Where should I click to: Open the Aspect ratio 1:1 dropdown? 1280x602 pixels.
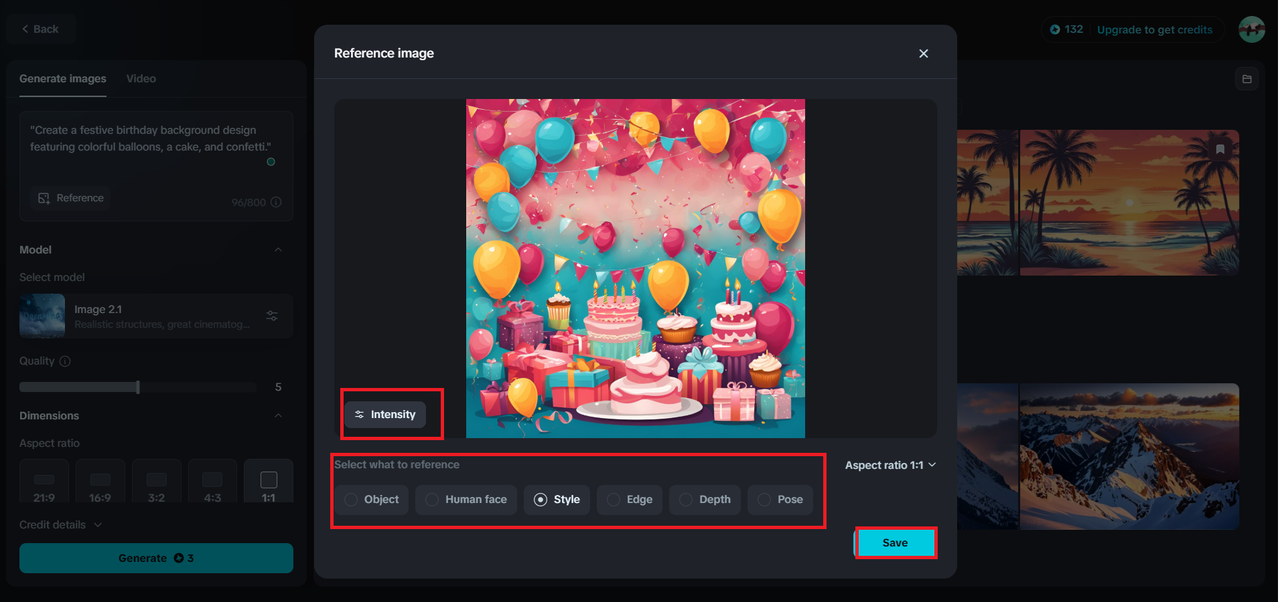click(x=890, y=465)
